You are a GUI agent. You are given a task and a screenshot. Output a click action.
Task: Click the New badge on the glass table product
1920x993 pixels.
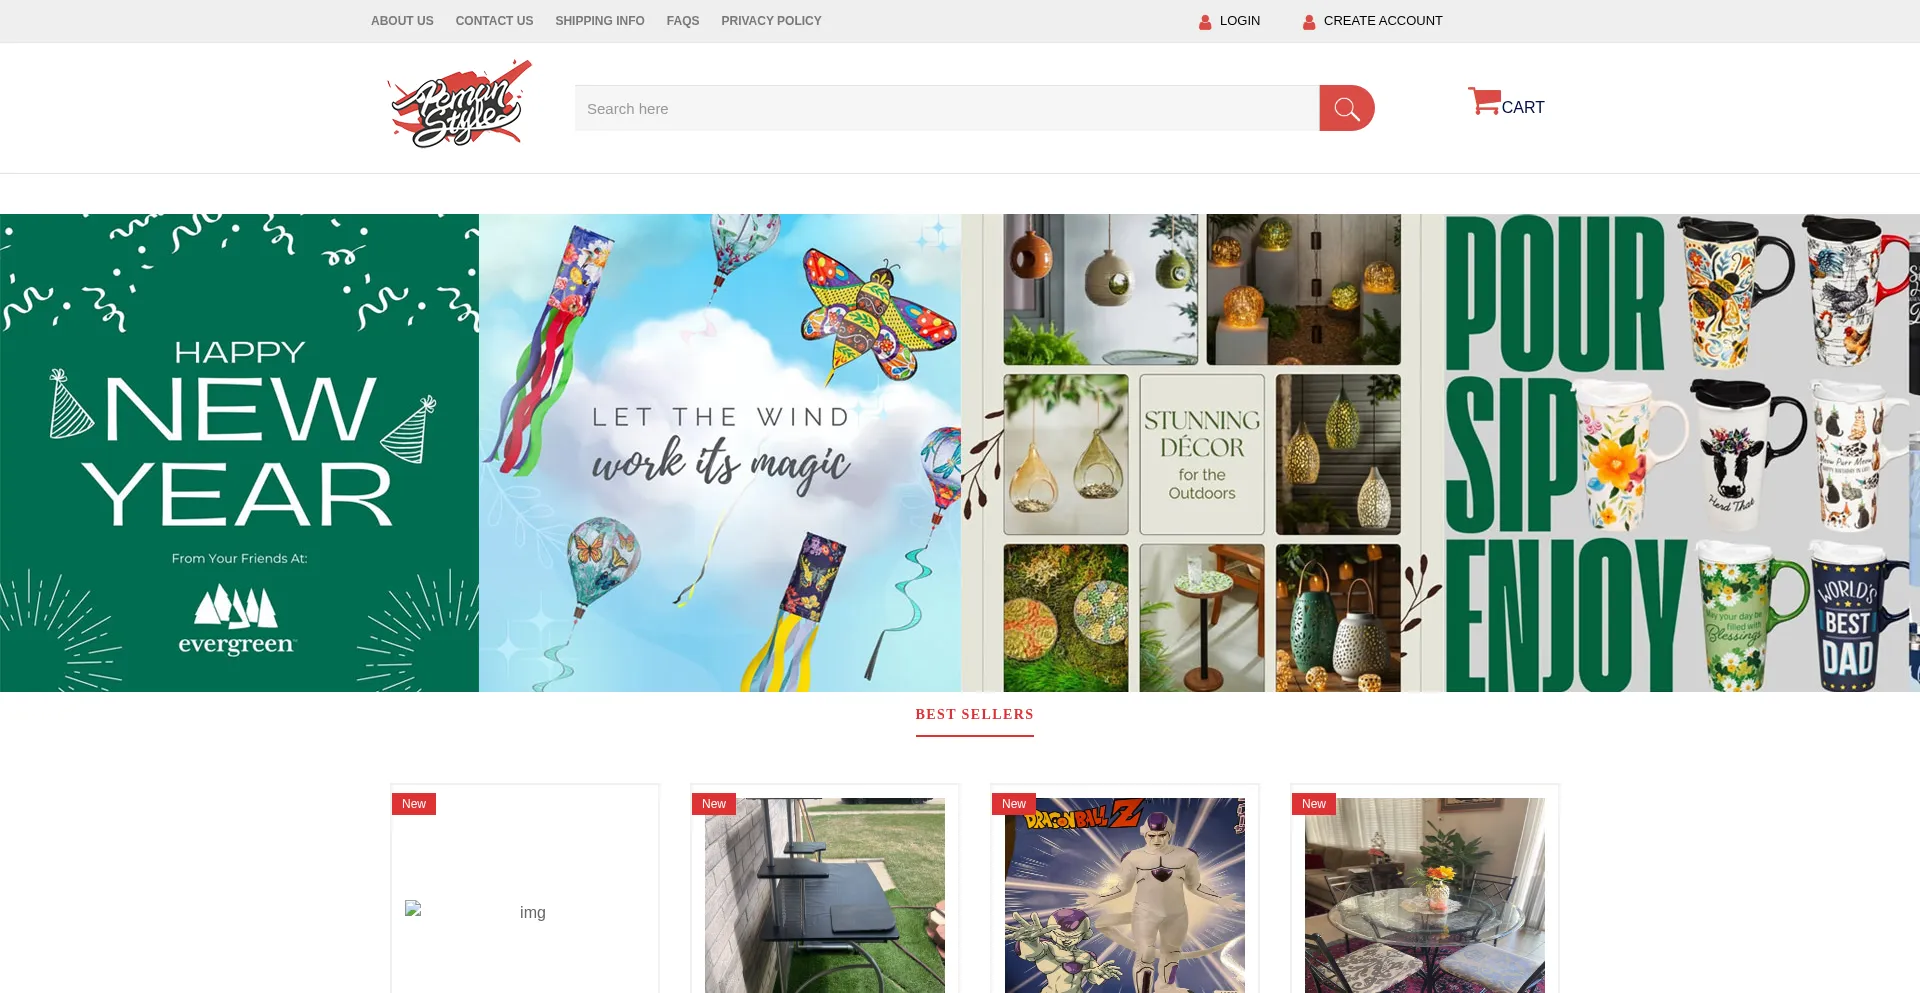[1314, 804]
